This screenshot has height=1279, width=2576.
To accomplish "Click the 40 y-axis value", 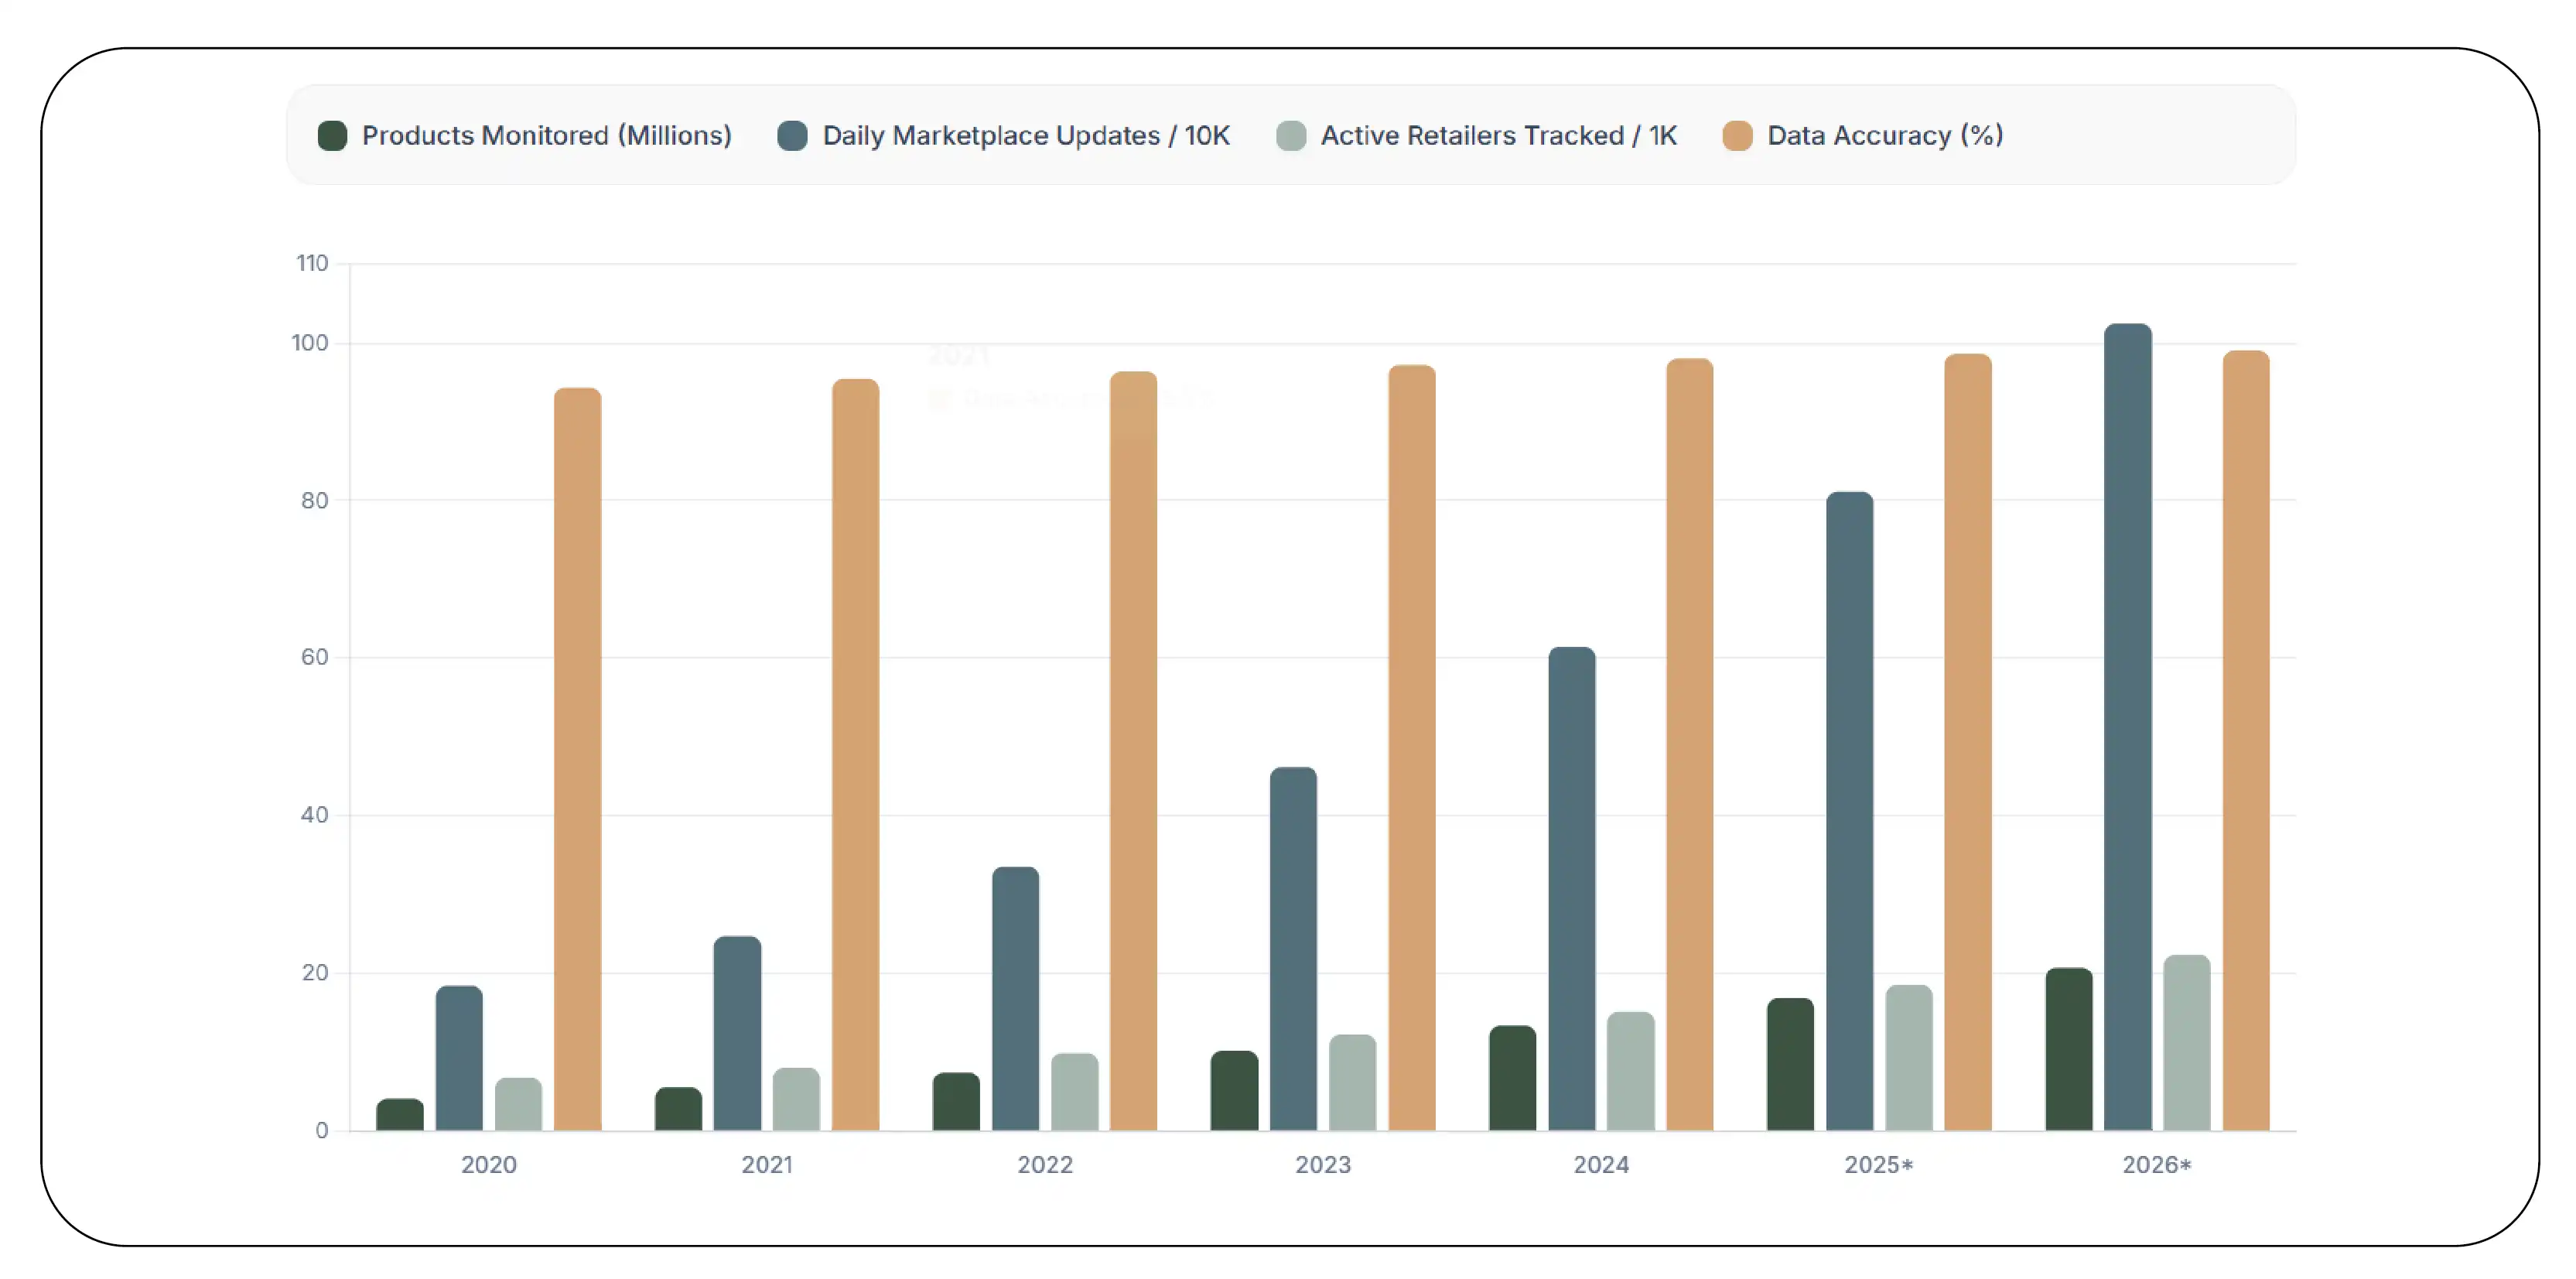I will 314,815.
